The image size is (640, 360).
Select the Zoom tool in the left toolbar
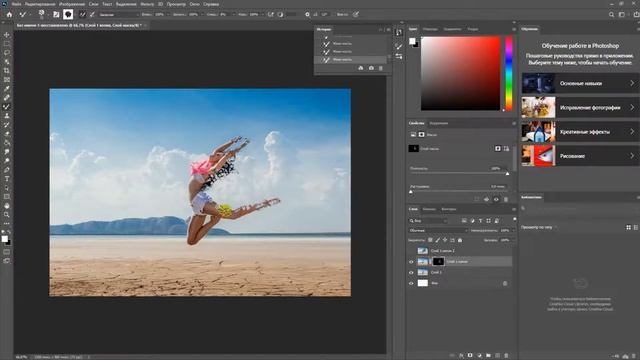click(7, 215)
